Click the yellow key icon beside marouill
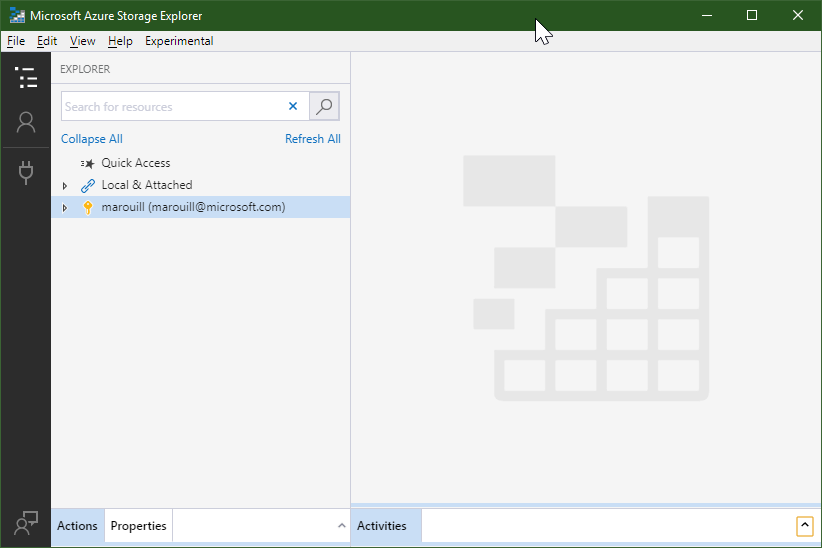The width and height of the screenshot is (822, 548). [88, 208]
